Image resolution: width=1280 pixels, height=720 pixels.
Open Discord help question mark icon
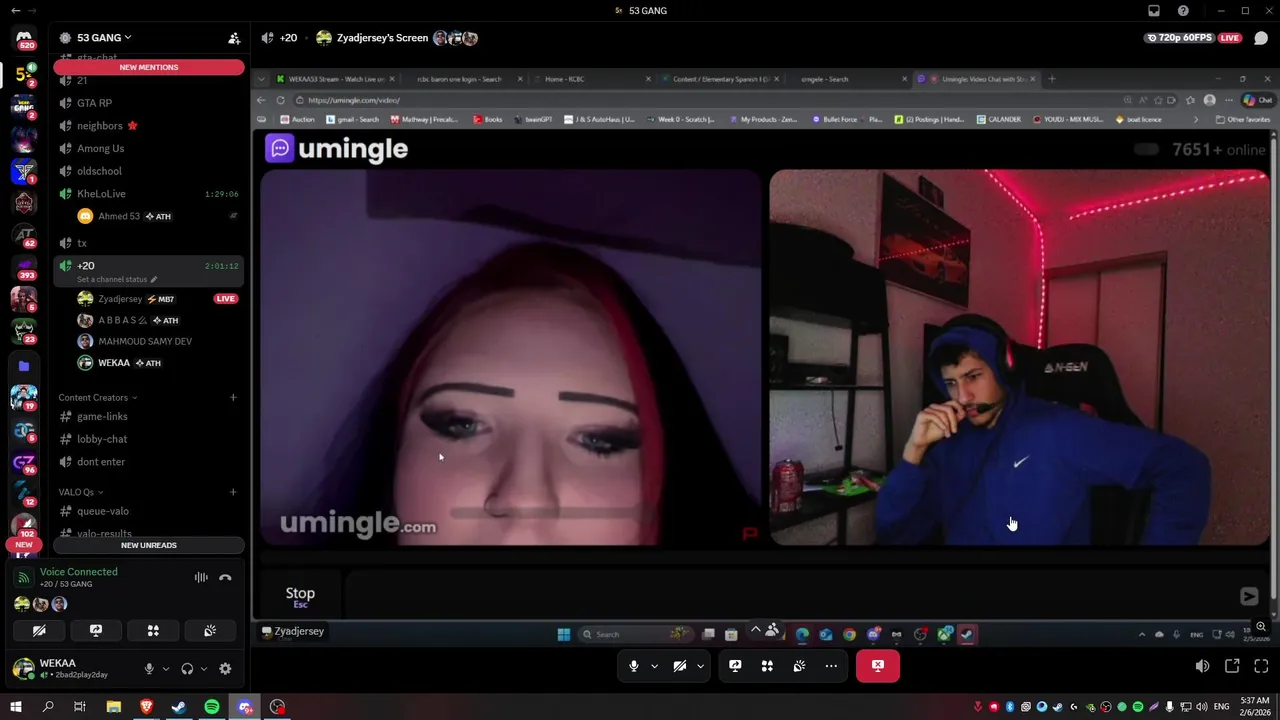point(1184,11)
